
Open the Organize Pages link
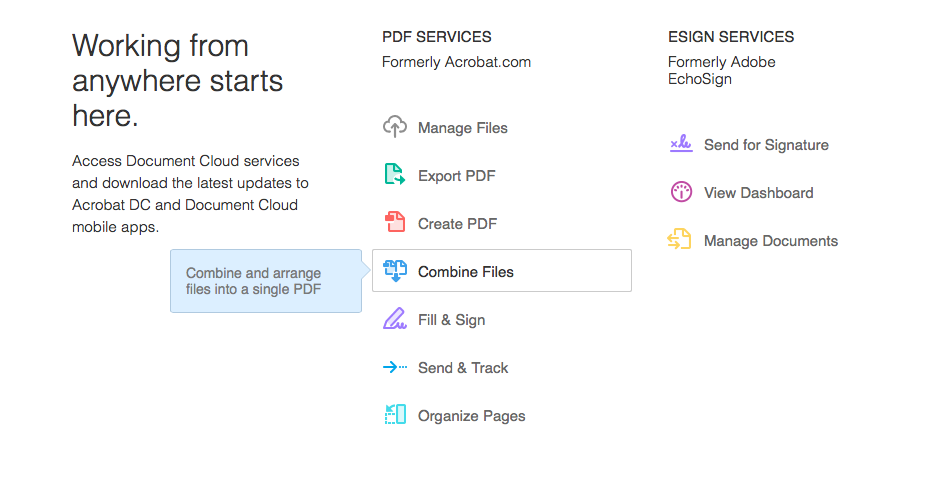click(472, 416)
